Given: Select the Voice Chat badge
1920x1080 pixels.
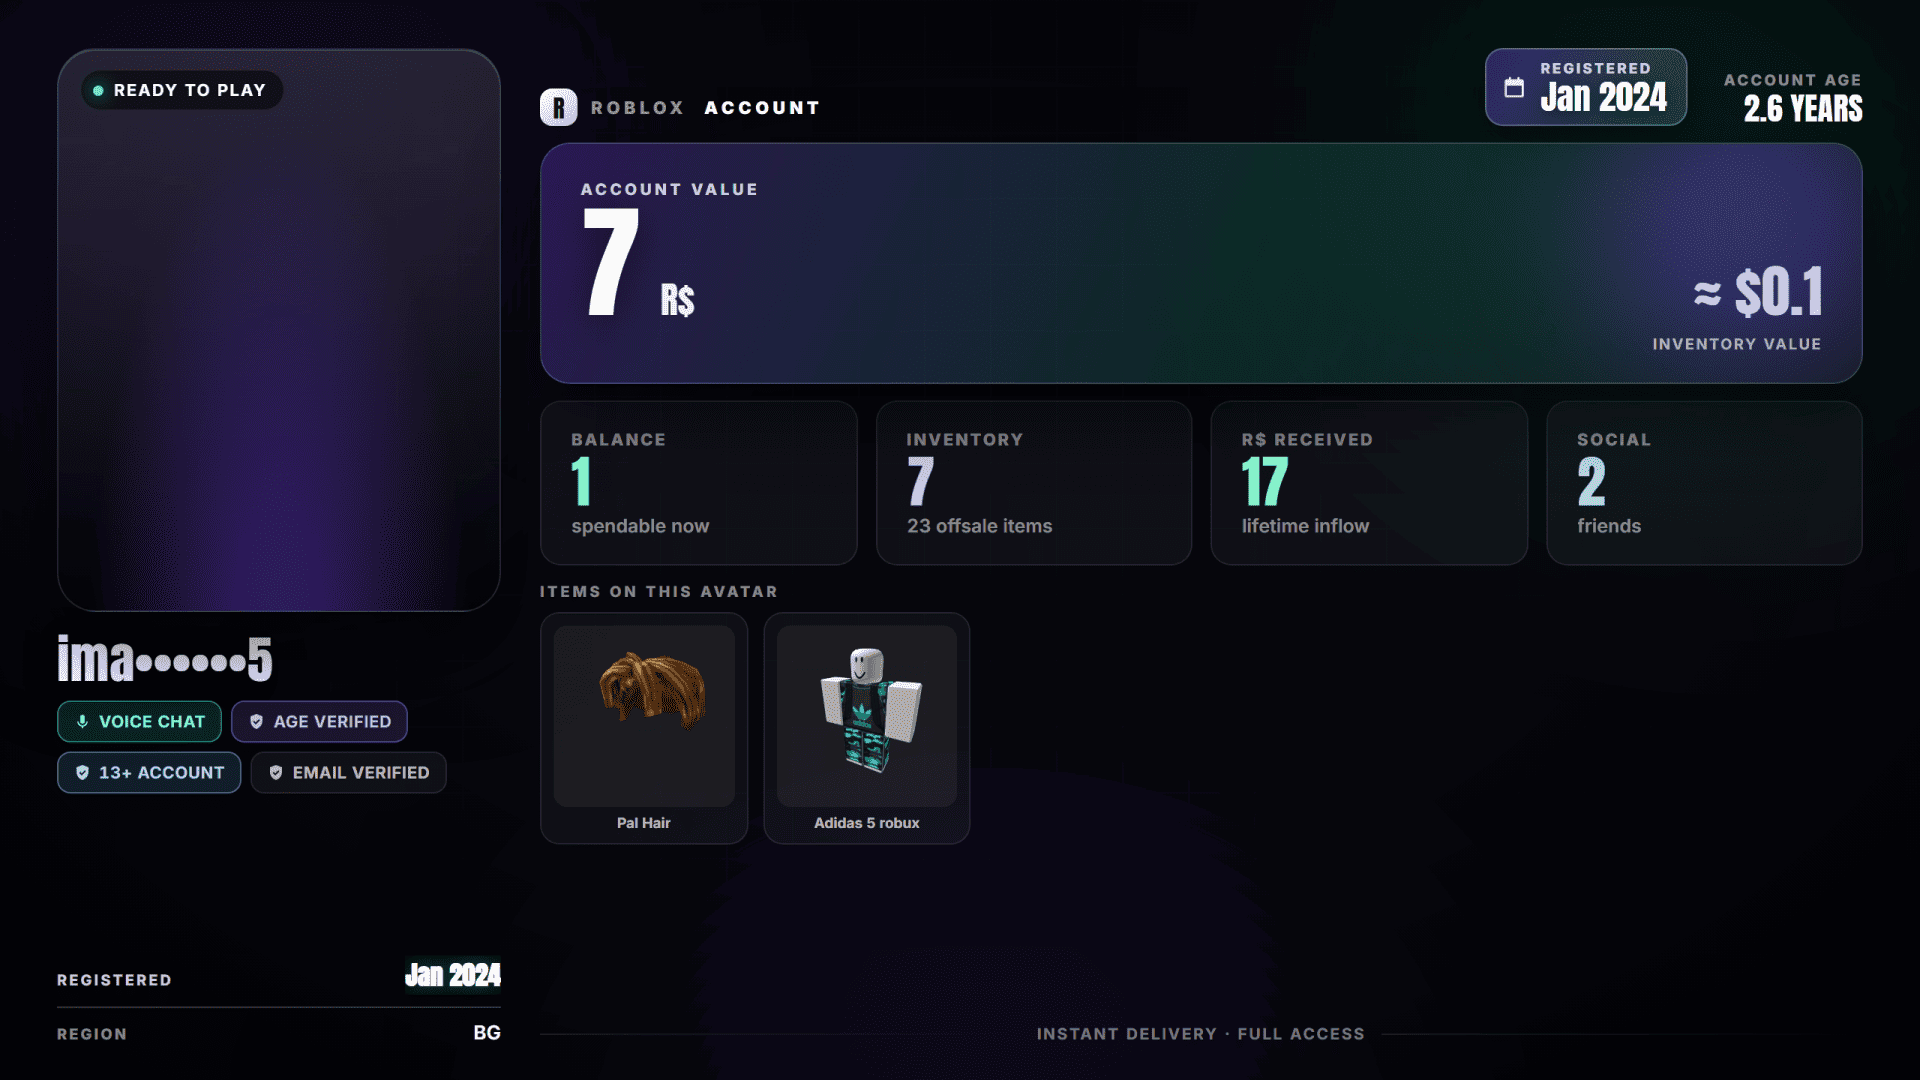Looking at the screenshot, I should point(139,721).
